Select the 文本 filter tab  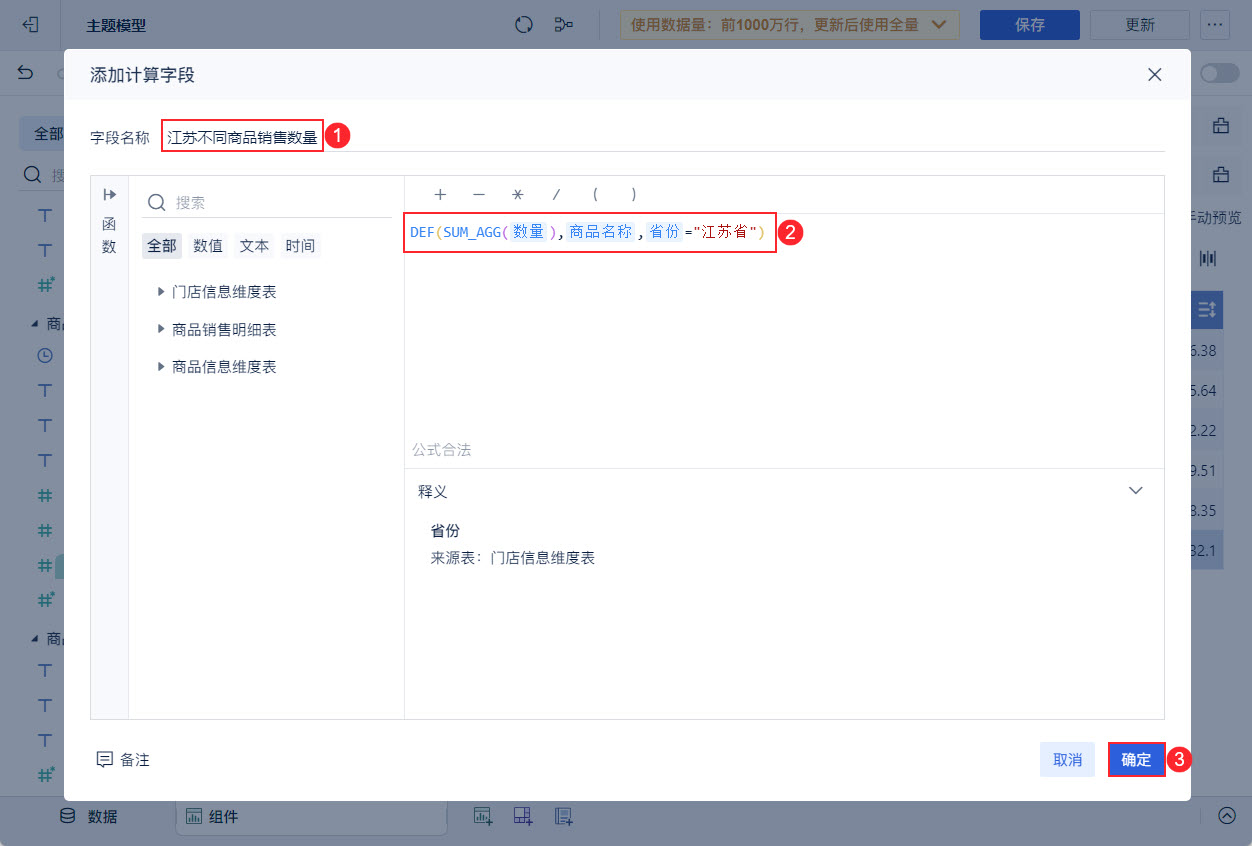point(254,245)
